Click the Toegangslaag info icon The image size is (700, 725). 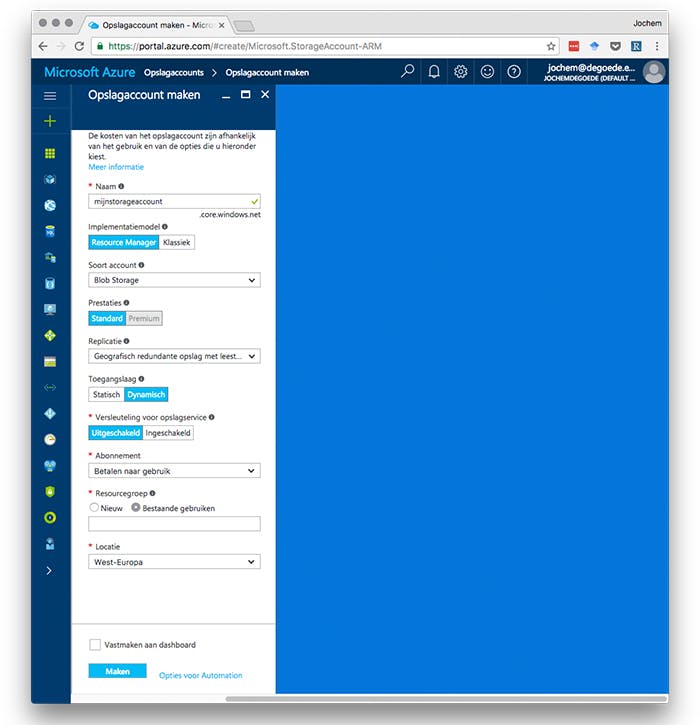coord(141,379)
